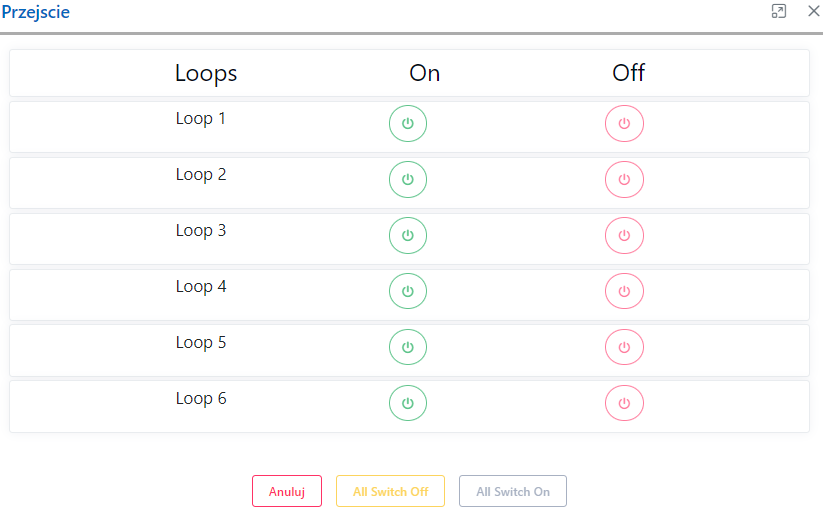Screen dimensions: 823x509
Task: Close the Przejscie dialog
Action: pyautogui.click(x=813, y=11)
